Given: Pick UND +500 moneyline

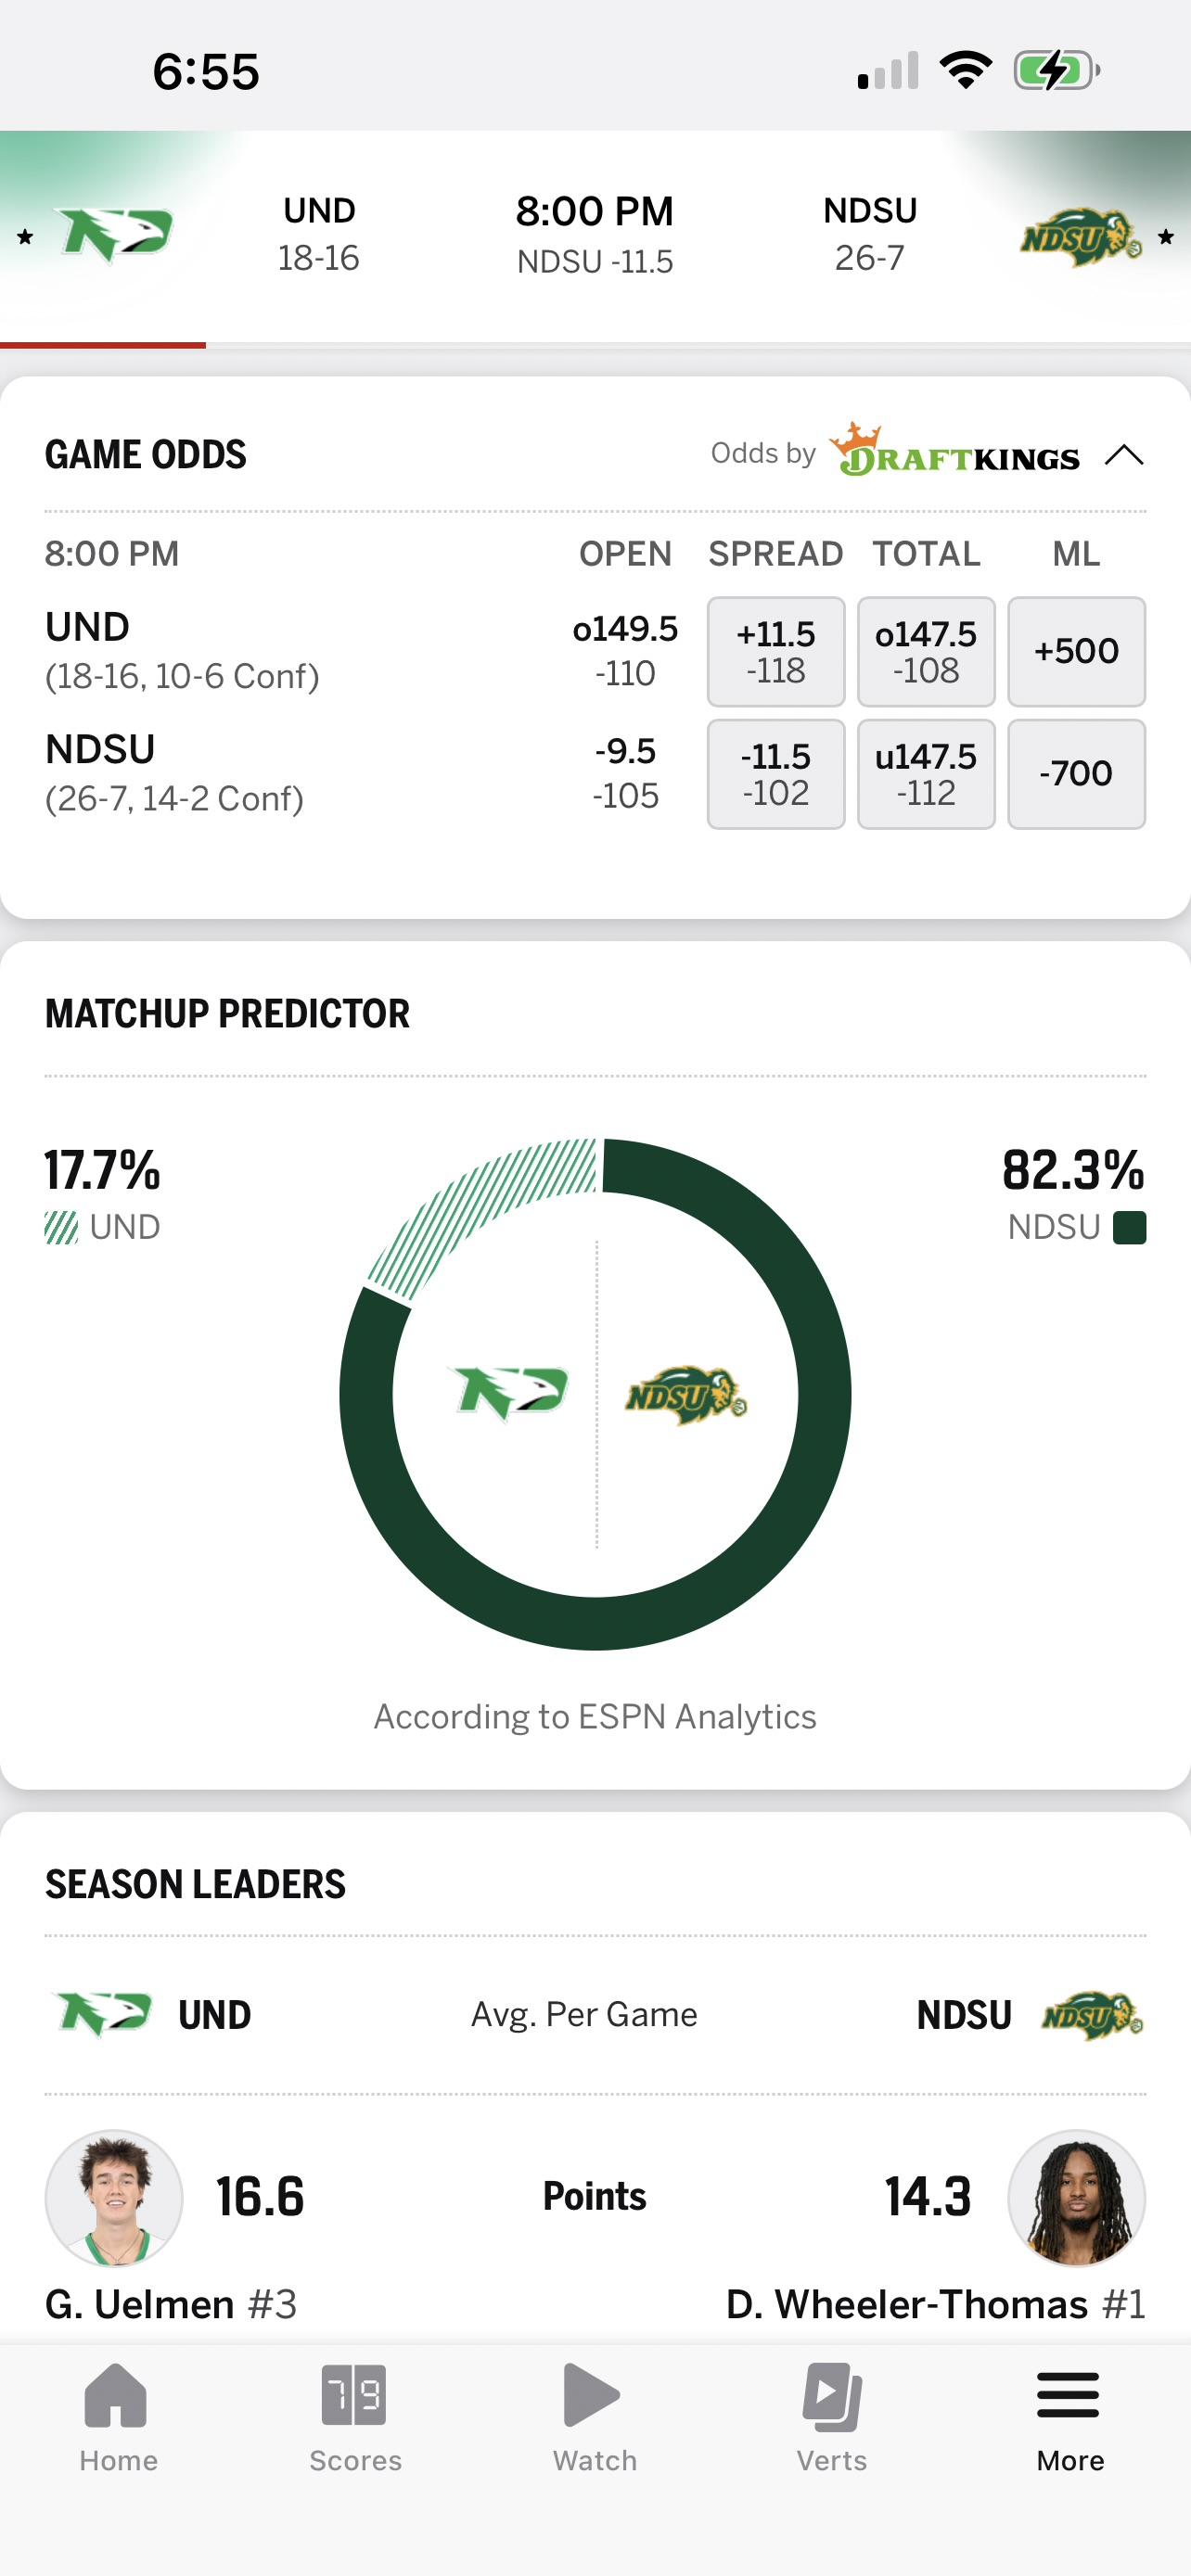Looking at the screenshot, I should coord(1076,652).
